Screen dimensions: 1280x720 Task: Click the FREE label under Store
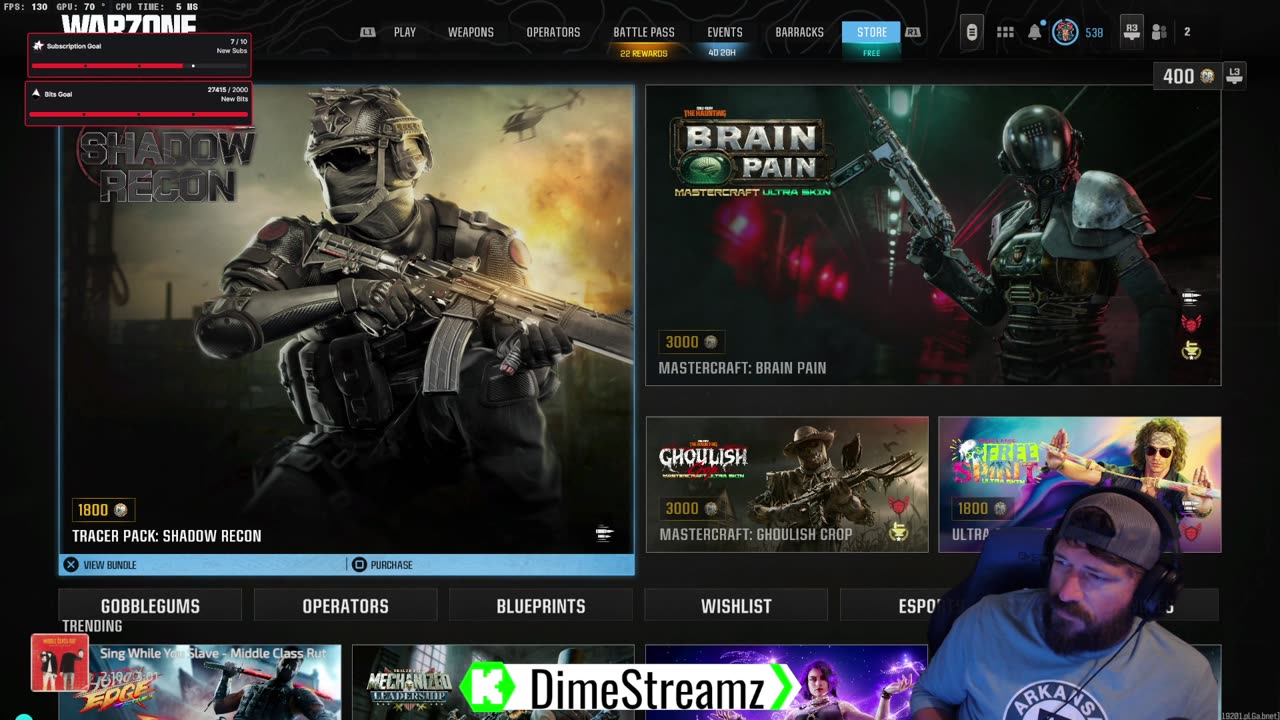point(872,53)
